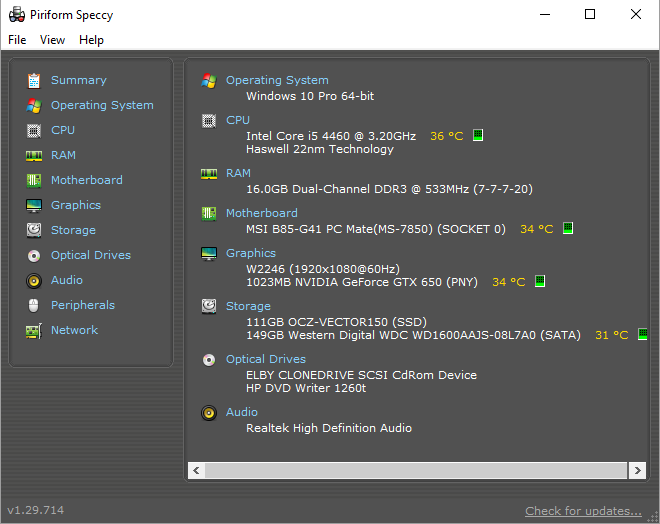
Task: Click the CPU heading link in summary
Action: [238, 120]
